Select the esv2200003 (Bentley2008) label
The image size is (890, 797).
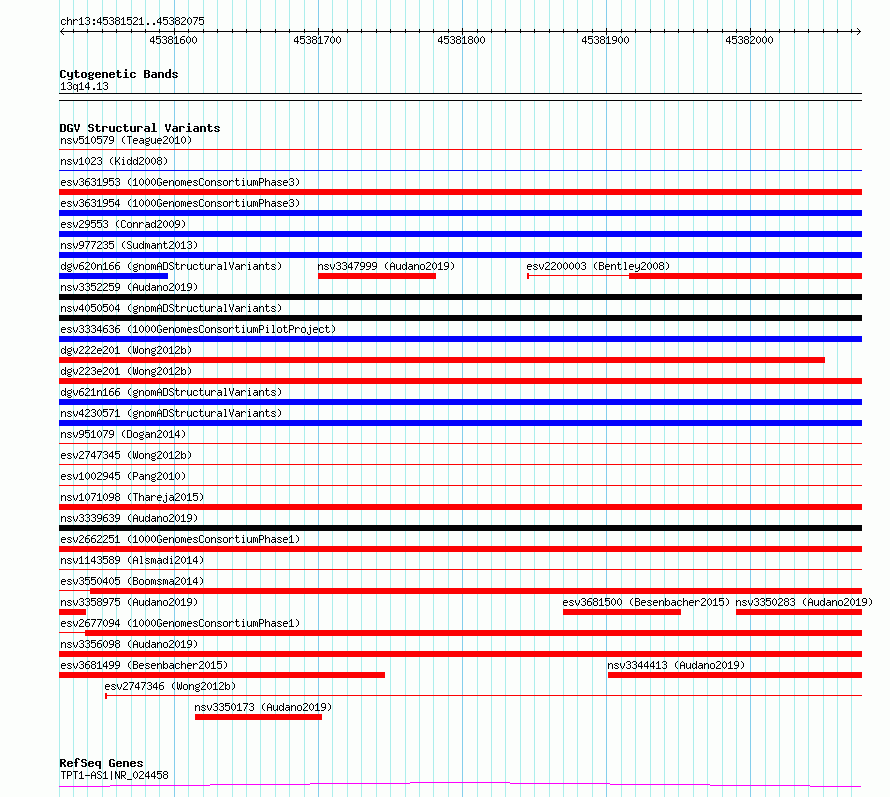point(598,266)
